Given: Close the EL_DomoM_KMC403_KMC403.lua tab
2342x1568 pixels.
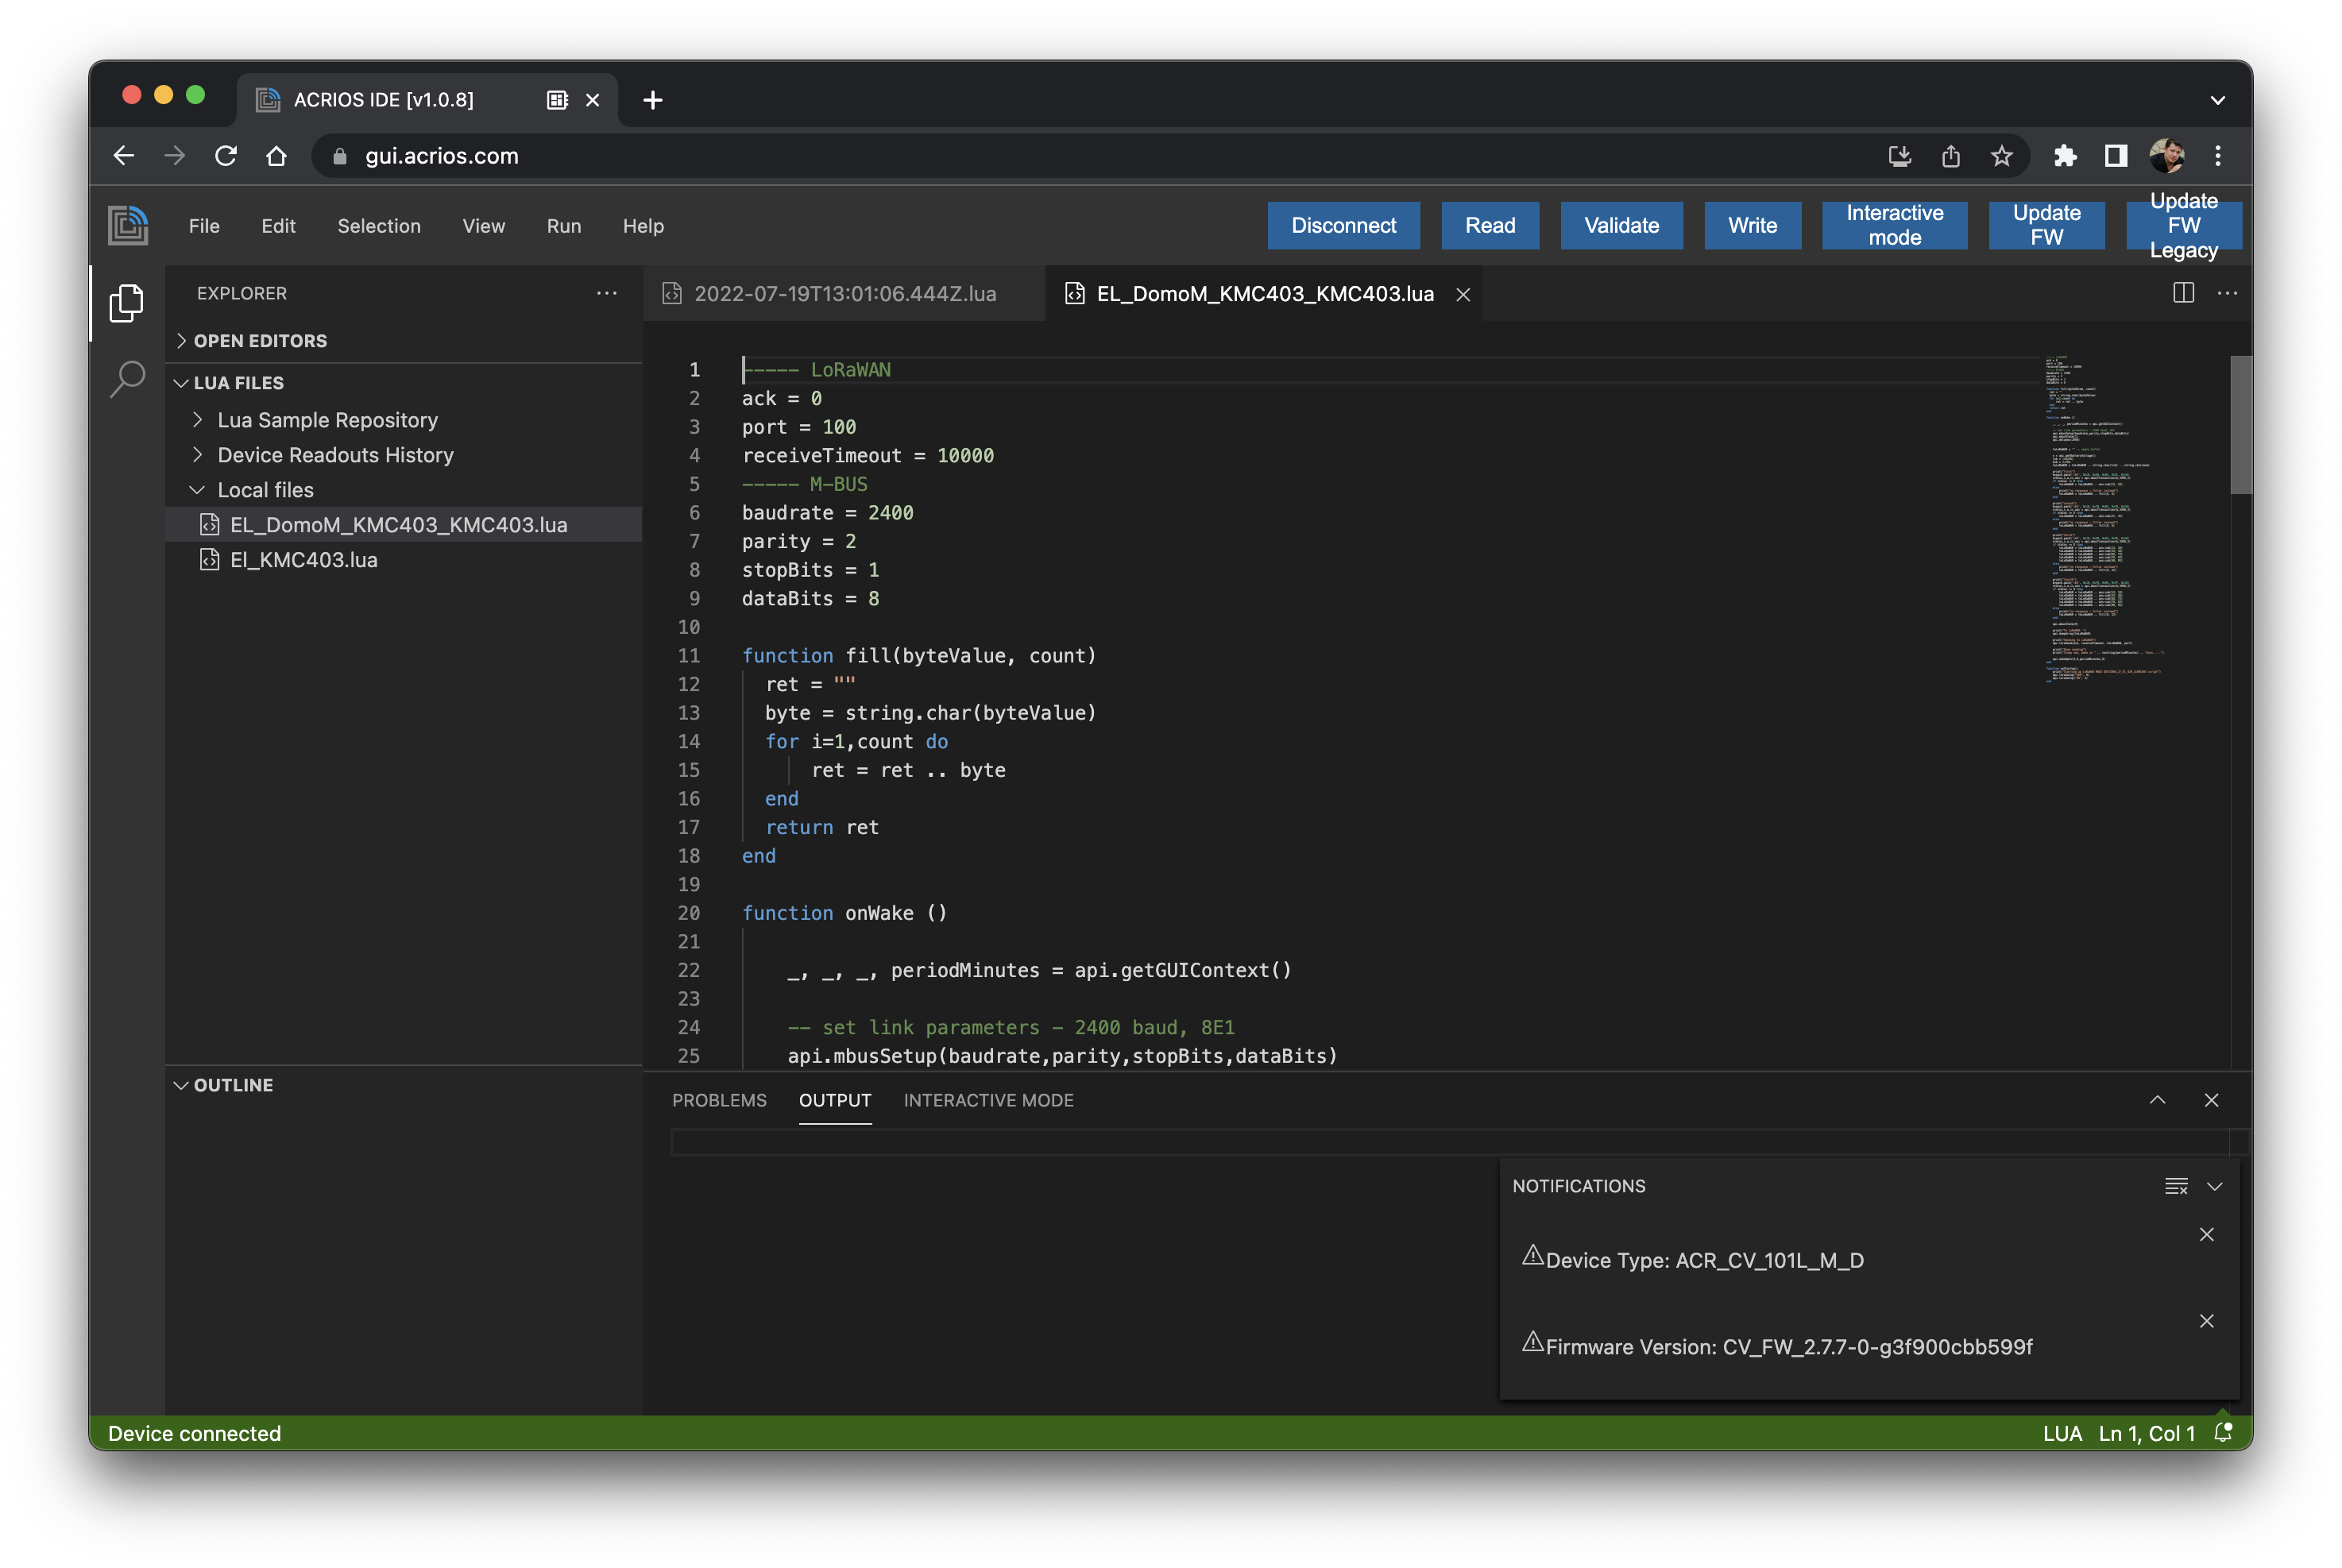Looking at the screenshot, I should [1462, 294].
